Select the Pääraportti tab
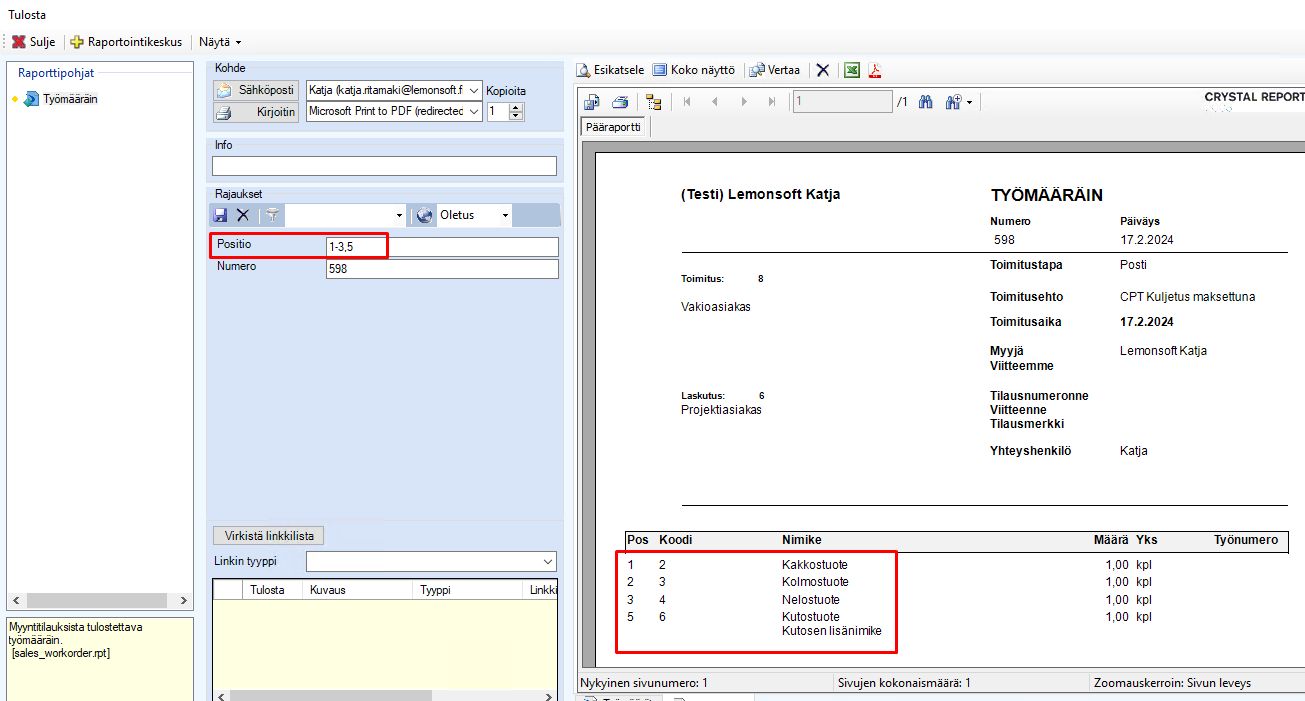 pos(614,127)
